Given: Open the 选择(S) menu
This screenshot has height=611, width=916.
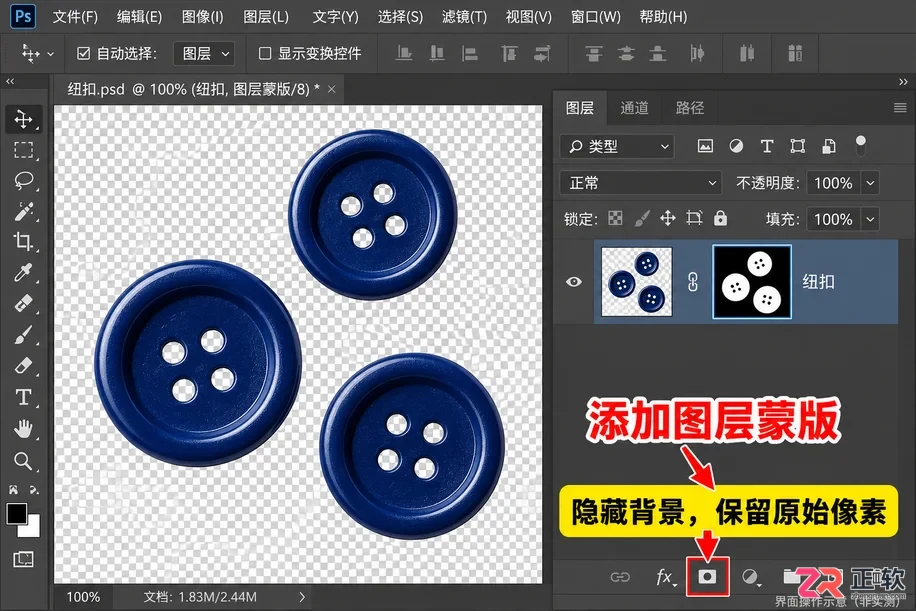Looking at the screenshot, I should pyautogui.click(x=400, y=17).
